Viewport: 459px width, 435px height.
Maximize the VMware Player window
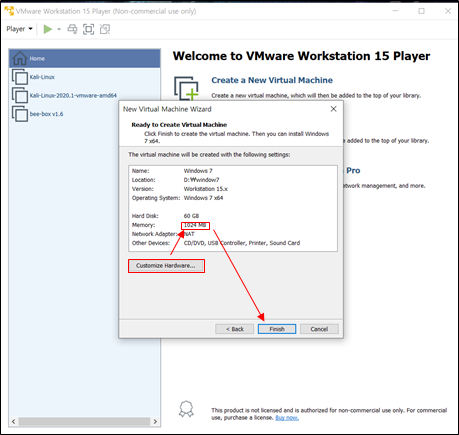tap(421, 11)
